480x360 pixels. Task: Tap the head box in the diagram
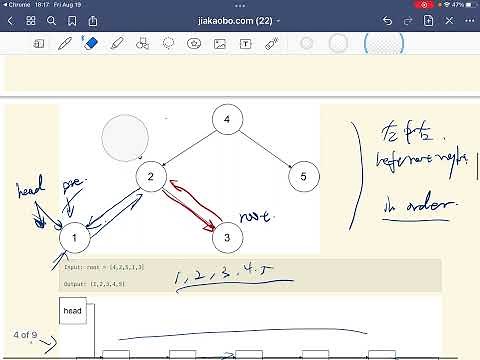pos(73,311)
